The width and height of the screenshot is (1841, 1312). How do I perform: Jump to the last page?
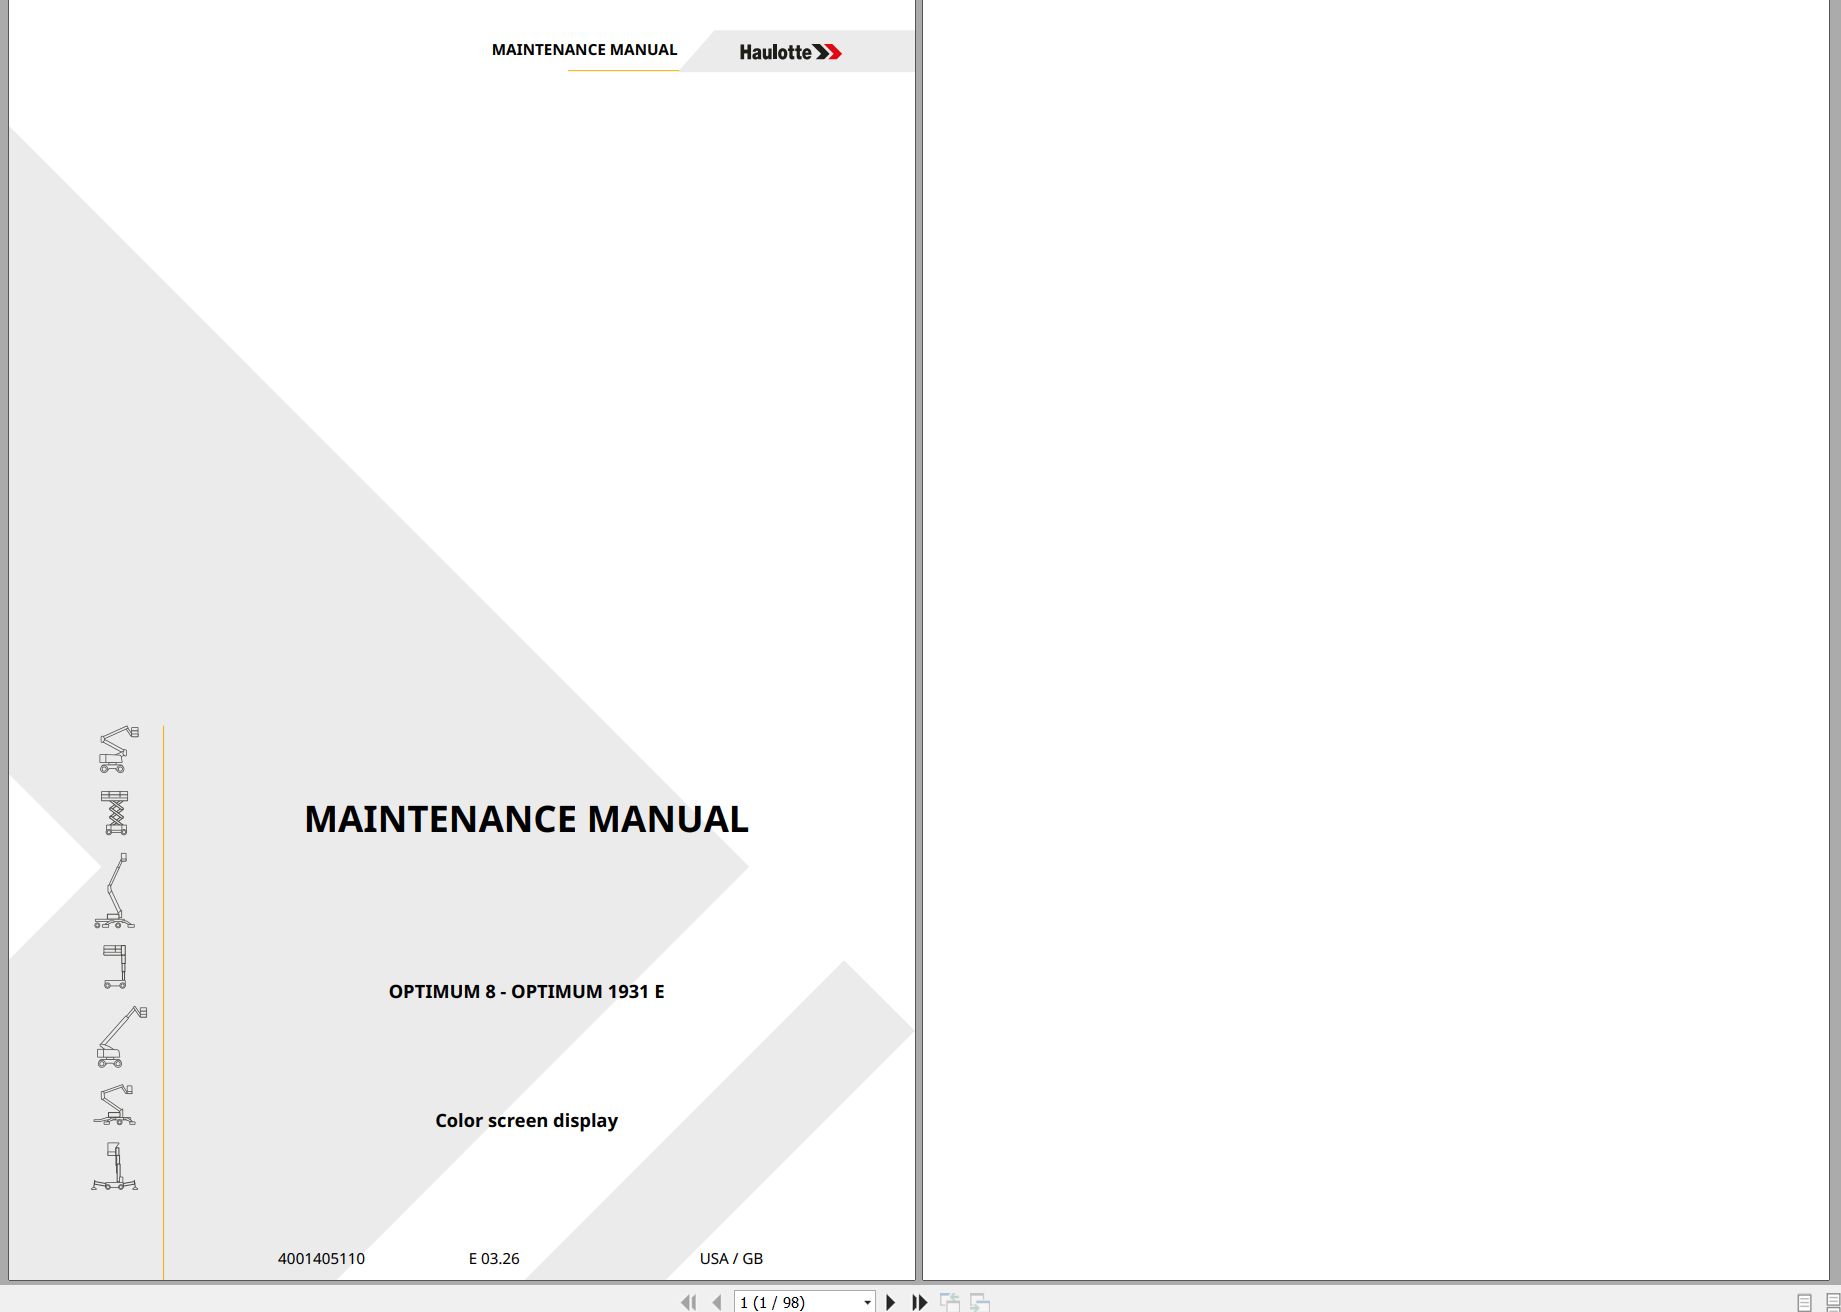pyautogui.click(x=920, y=1302)
